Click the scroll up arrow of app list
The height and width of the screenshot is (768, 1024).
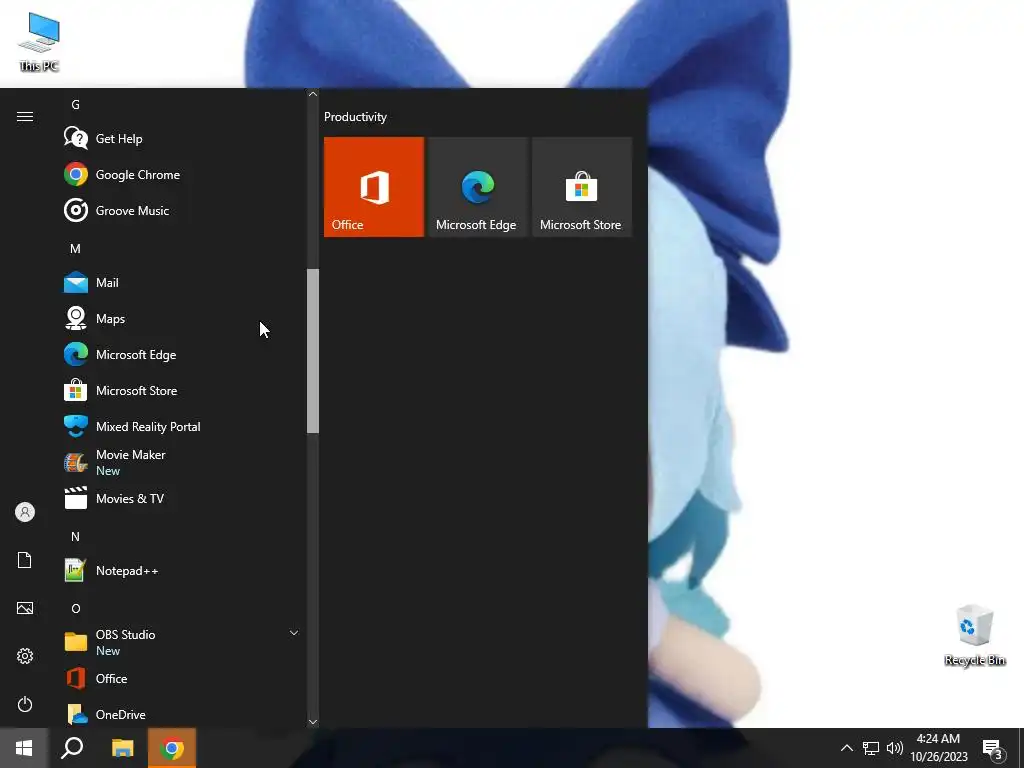coord(313,94)
